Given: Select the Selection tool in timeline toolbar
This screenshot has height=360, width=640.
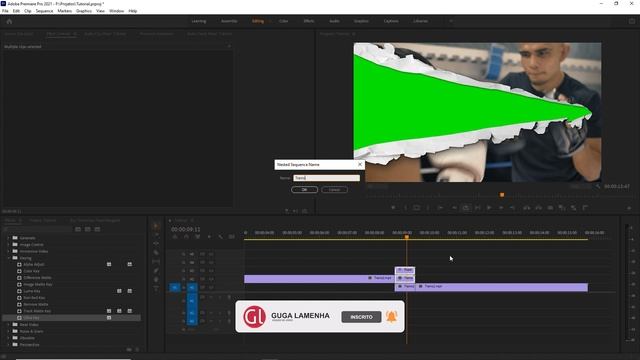Looking at the screenshot, I should 156,226.
